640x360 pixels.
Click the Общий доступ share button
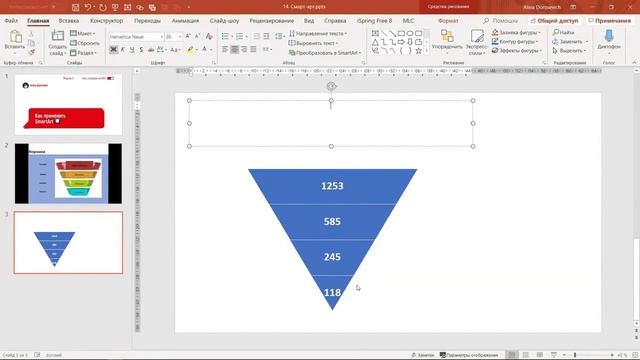coord(554,20)
